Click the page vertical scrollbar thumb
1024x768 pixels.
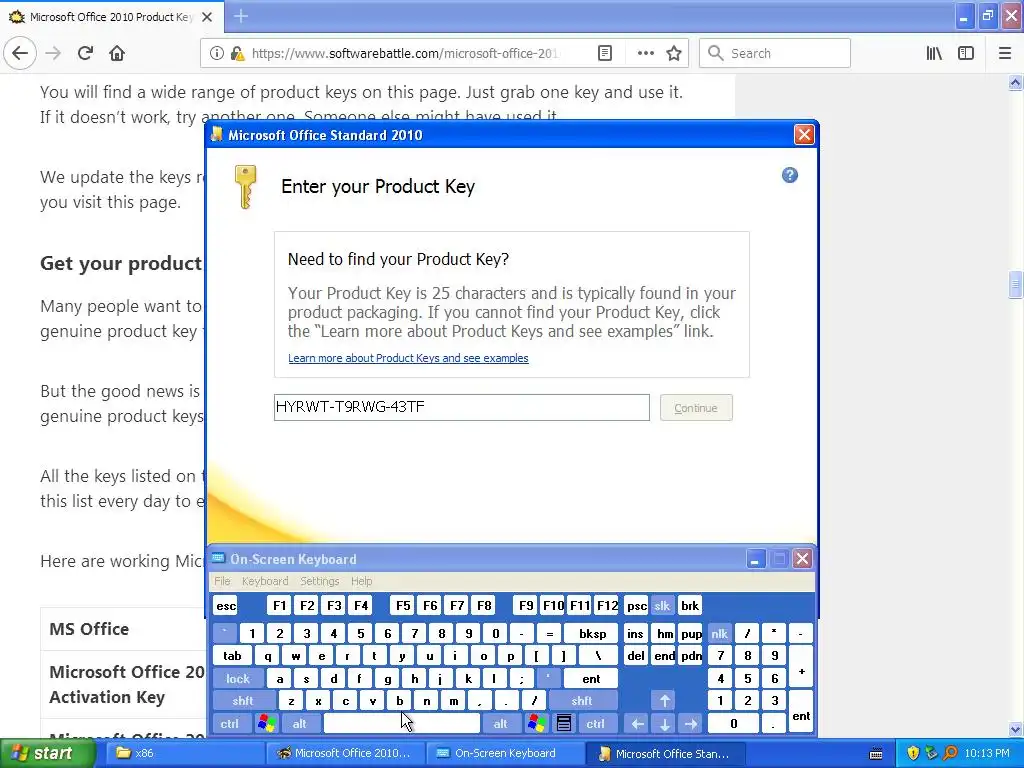1015,285
